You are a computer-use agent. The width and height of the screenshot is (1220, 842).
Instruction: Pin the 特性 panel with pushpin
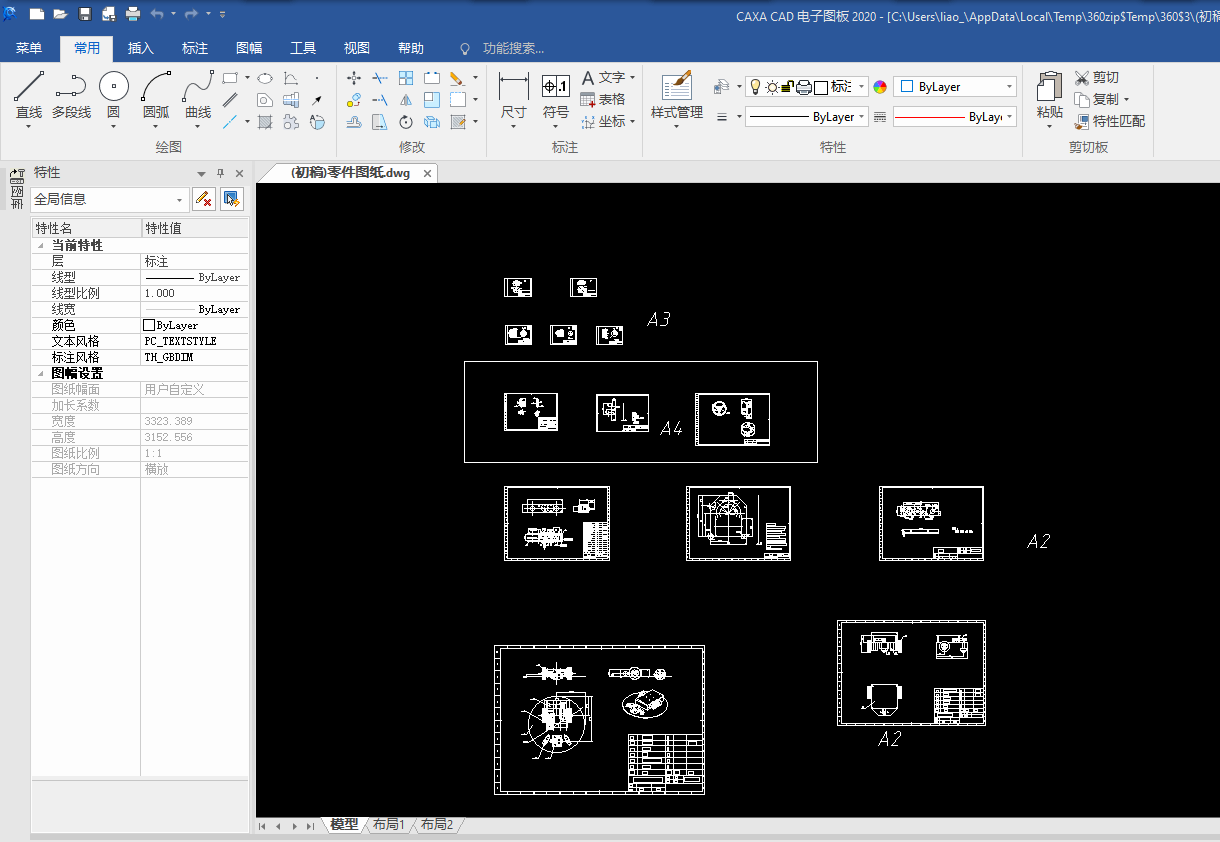(x=221, y=173)
